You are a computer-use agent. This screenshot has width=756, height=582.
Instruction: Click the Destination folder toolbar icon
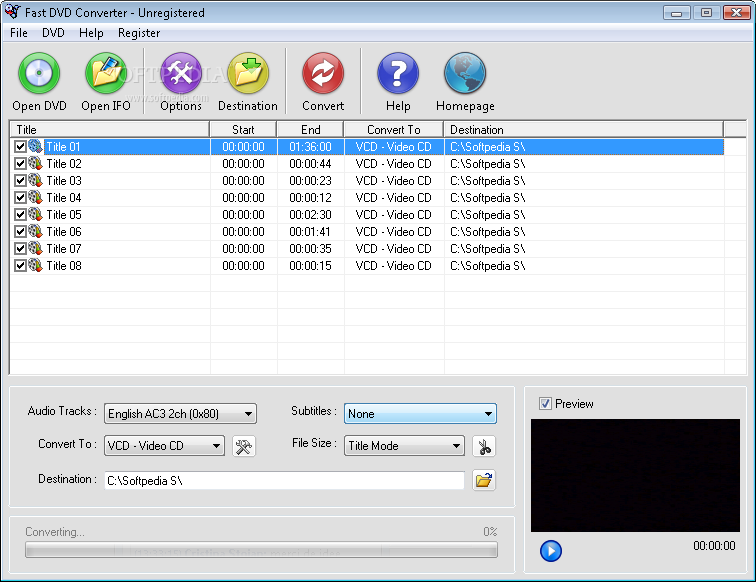click(248, 73)
